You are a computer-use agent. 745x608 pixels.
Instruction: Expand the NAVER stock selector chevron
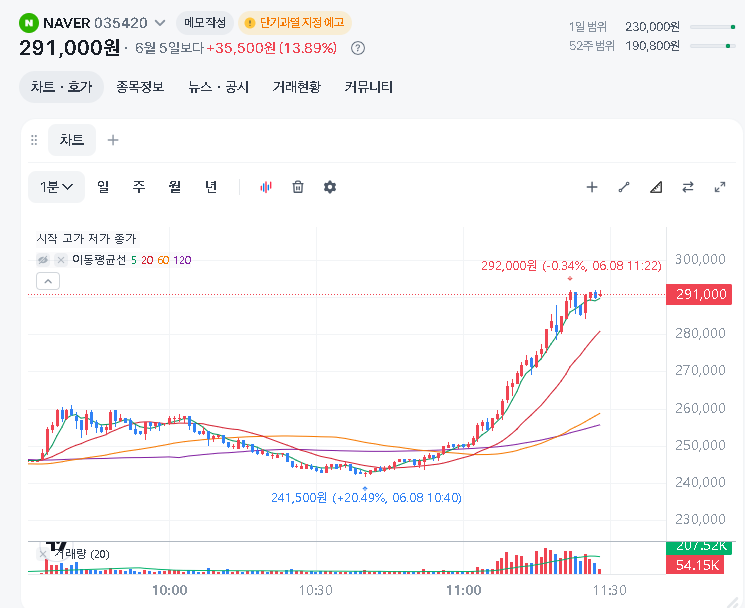160,23
